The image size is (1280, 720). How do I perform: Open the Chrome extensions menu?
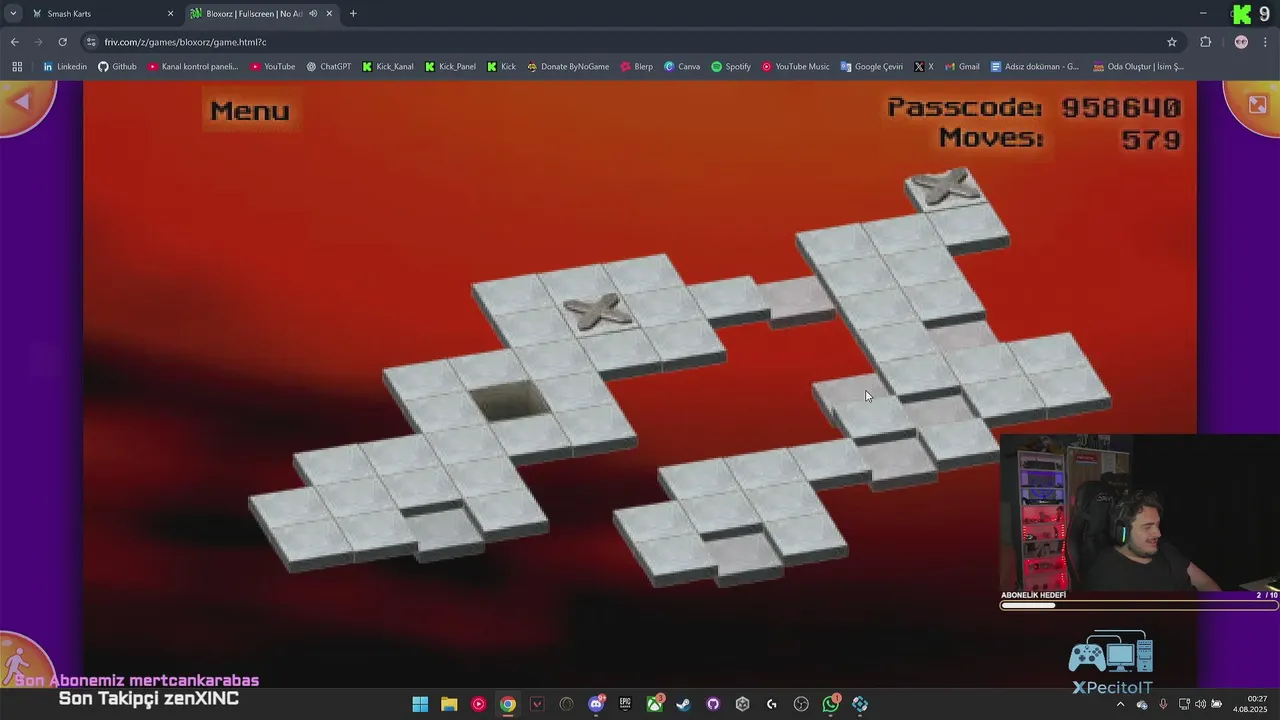point(1205,42)
